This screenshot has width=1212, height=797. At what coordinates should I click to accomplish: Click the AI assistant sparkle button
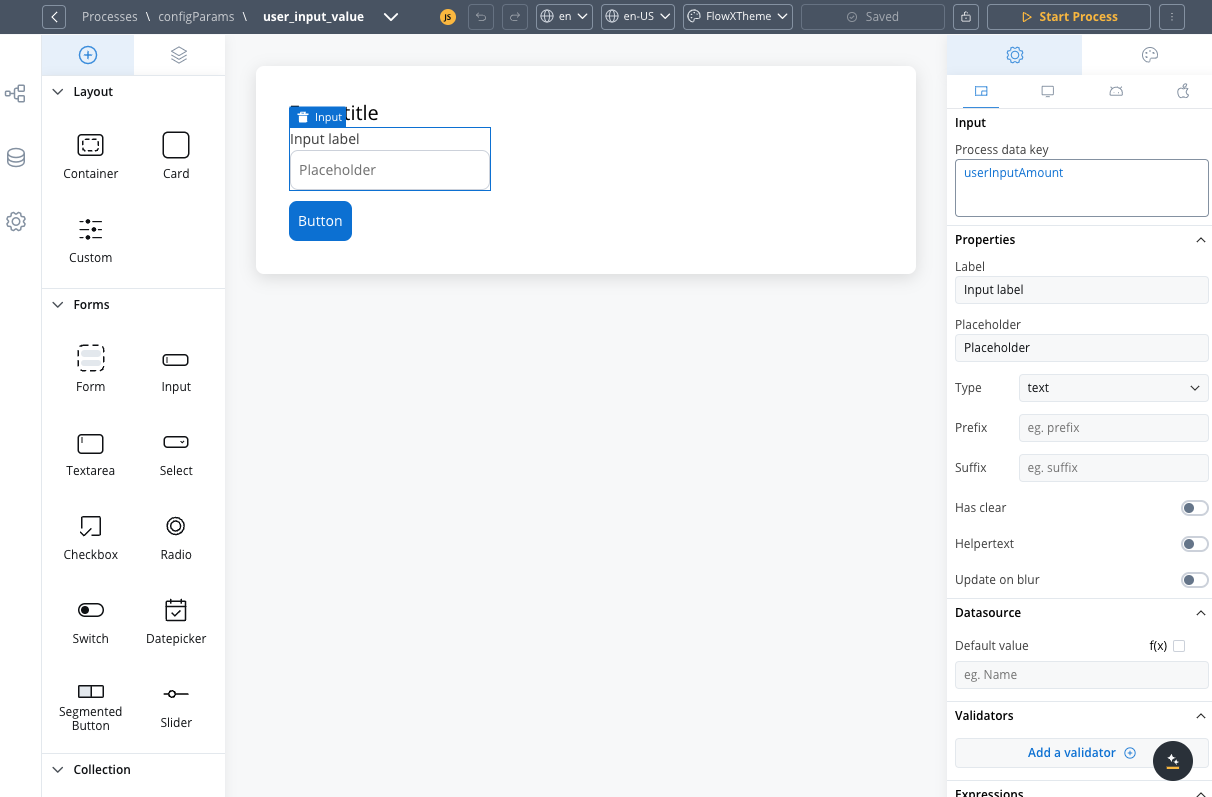coord(1173,761)
